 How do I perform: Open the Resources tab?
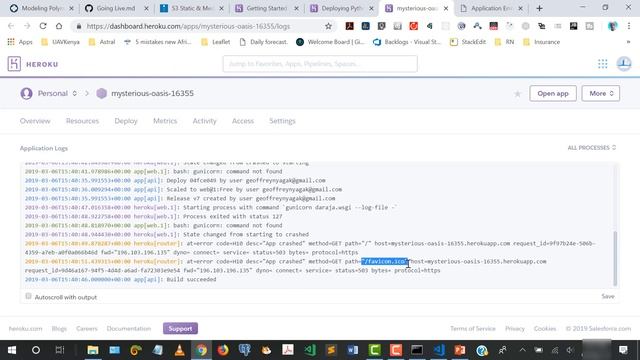(x=82, y=121)
